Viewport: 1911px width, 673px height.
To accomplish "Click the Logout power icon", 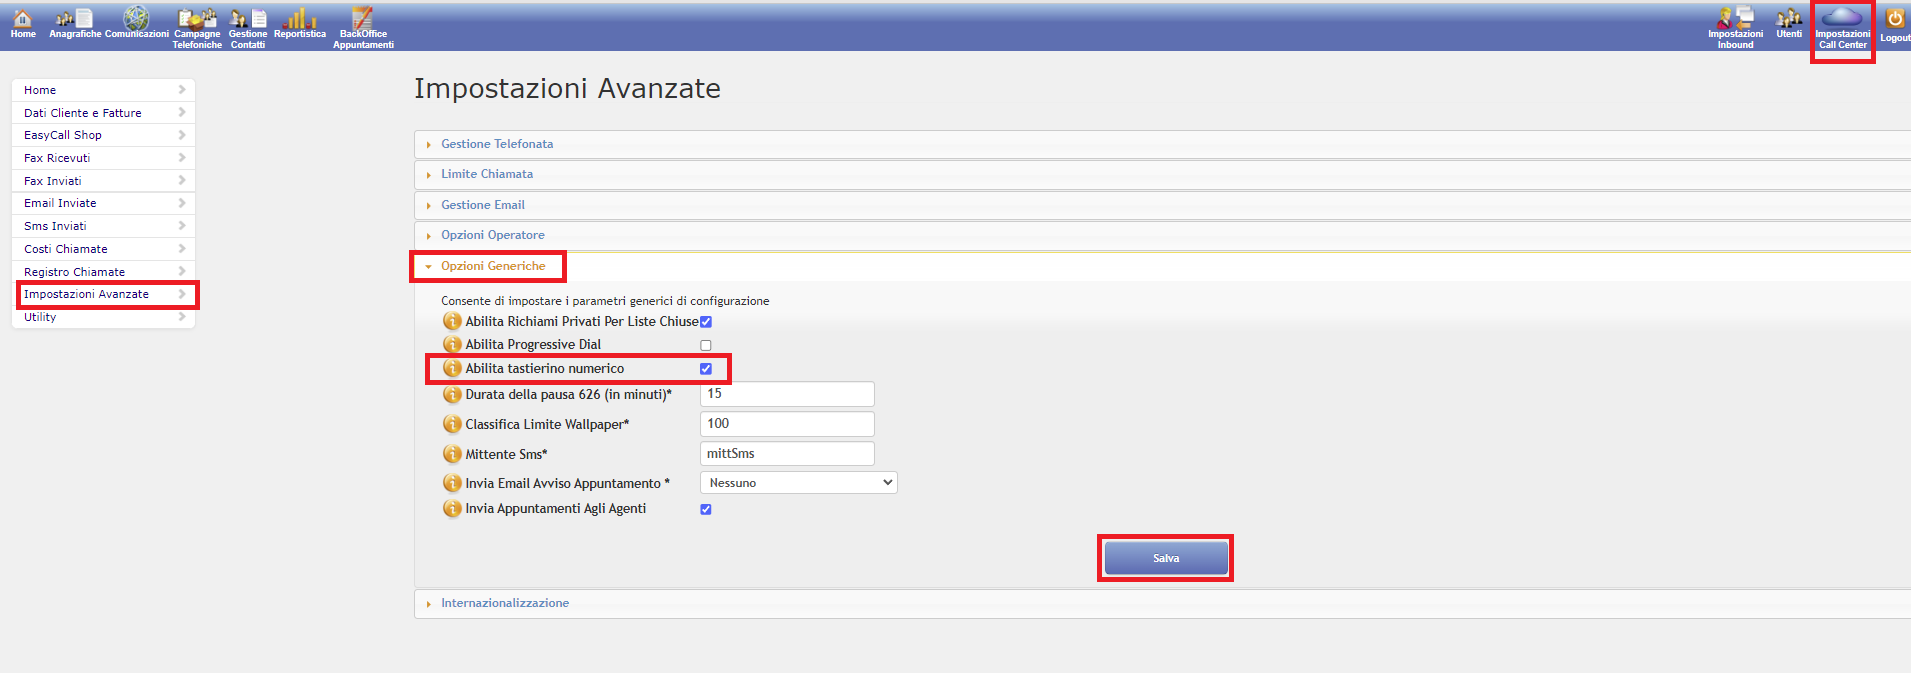I will (x=1894, y=19).
